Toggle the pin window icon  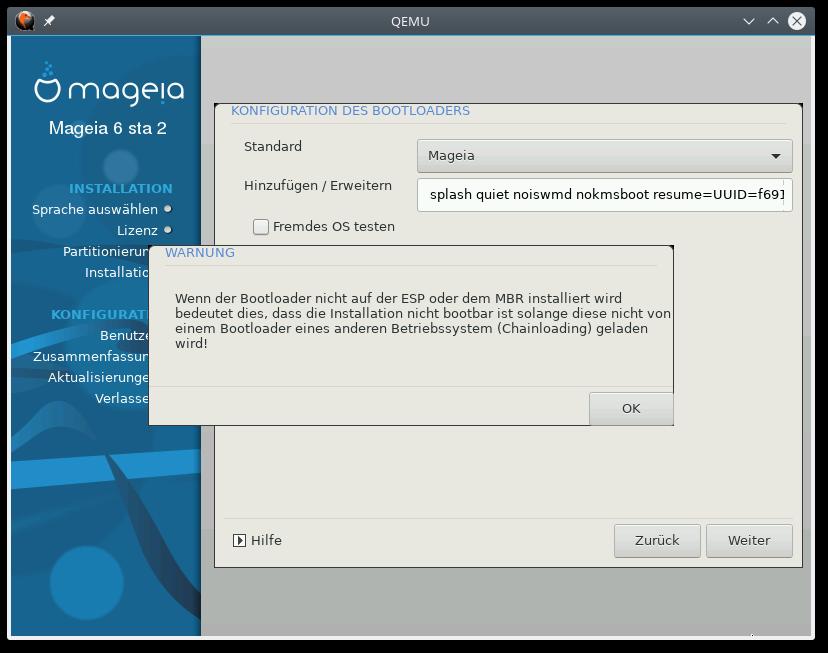49,21
